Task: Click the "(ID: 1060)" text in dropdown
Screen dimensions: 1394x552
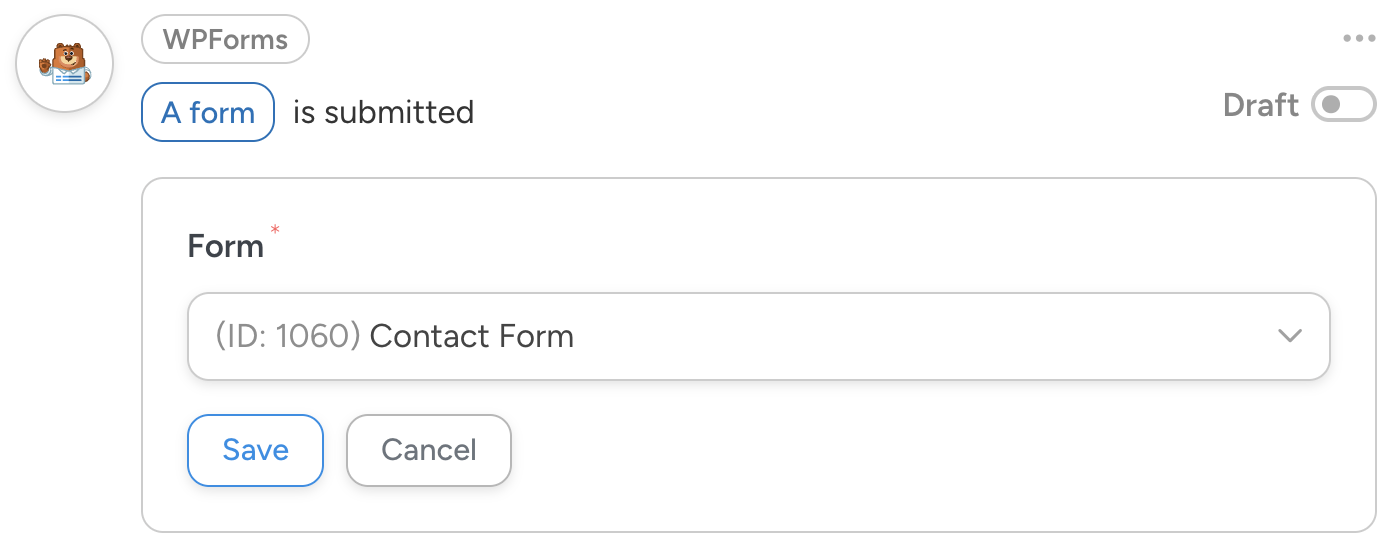Action: click(287, 336)
